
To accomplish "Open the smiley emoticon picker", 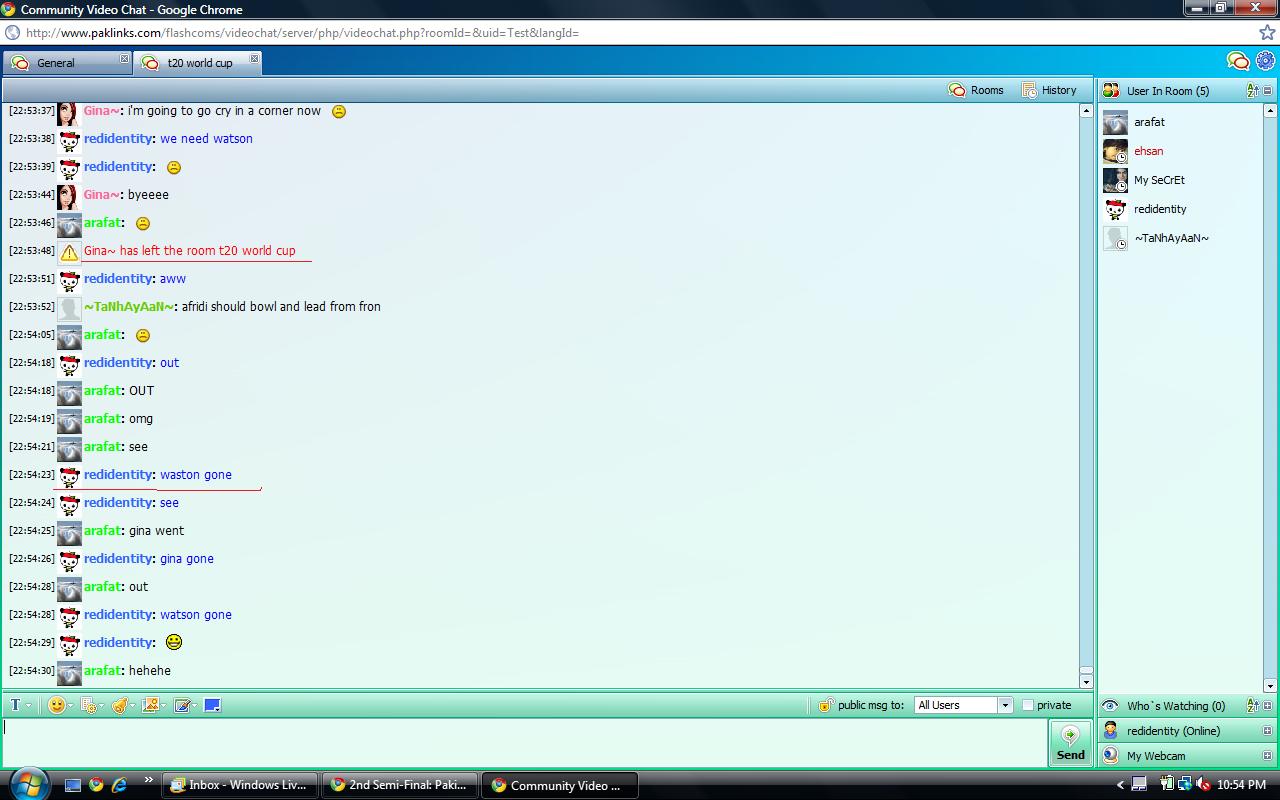I will click(57, 705).
